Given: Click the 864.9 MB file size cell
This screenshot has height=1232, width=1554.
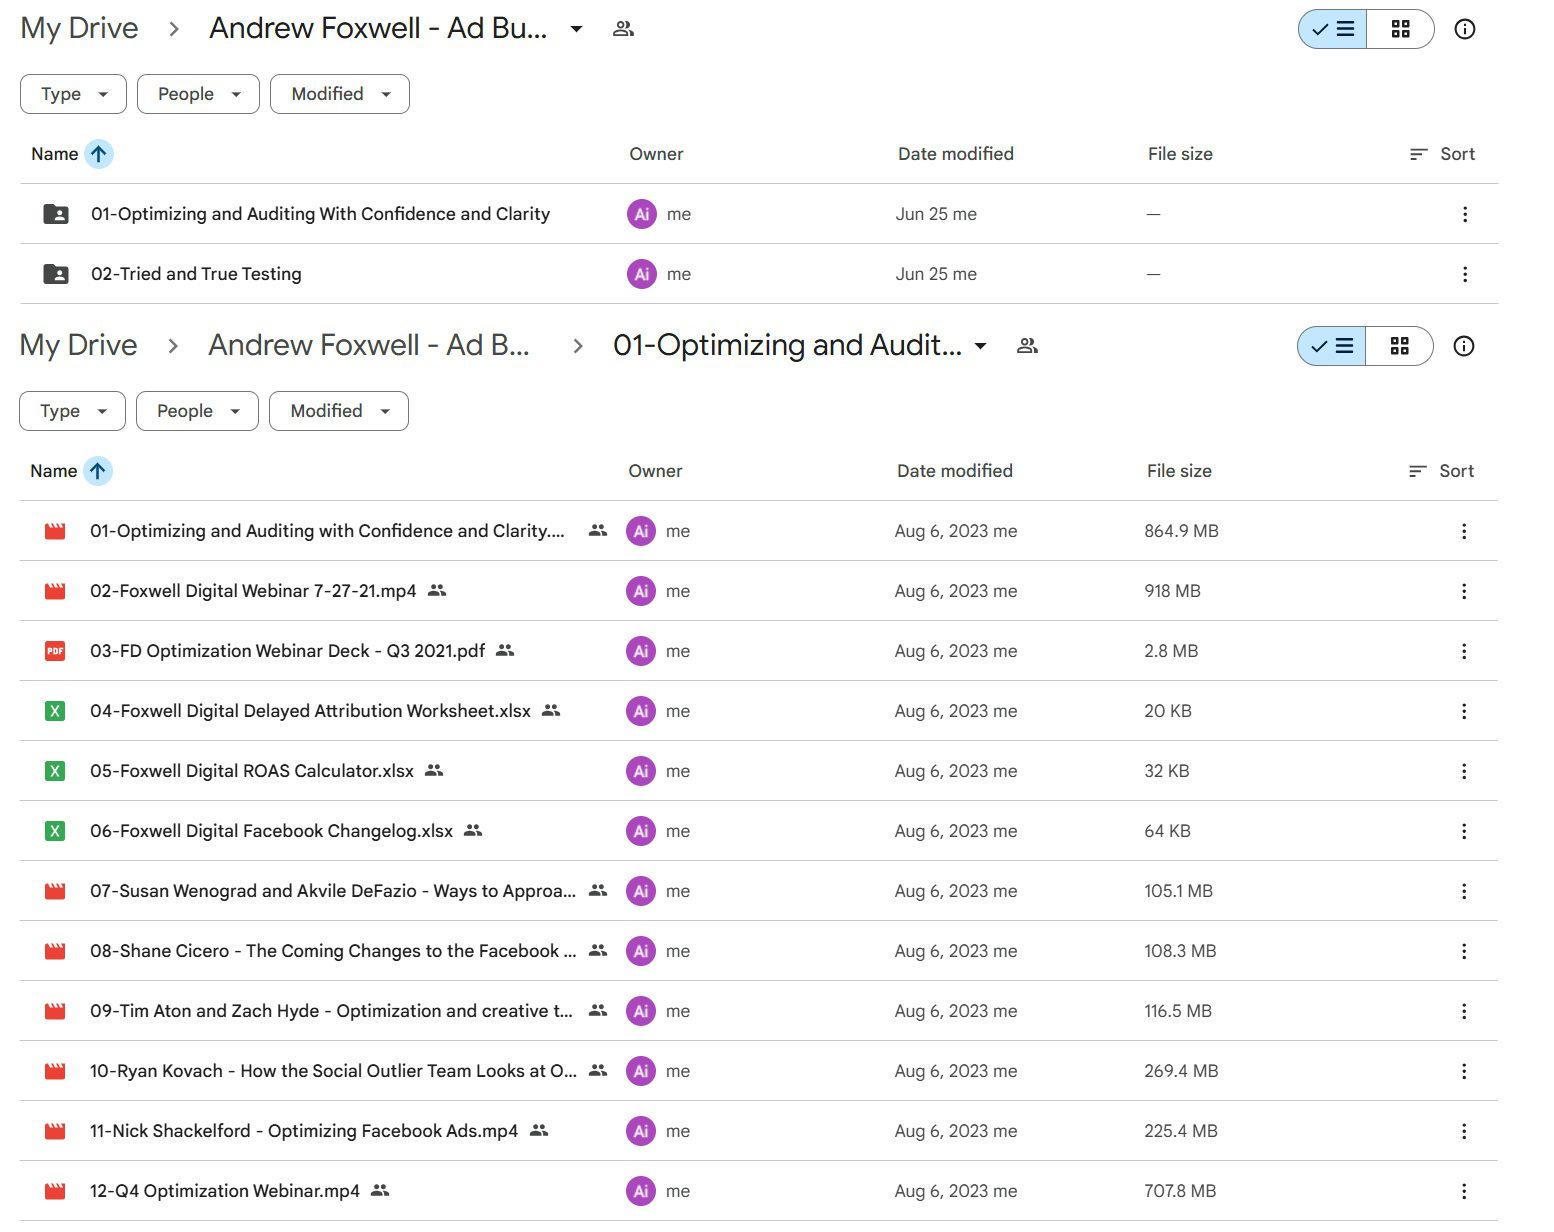Looking at the screenshot, I should pos(1181,531).
